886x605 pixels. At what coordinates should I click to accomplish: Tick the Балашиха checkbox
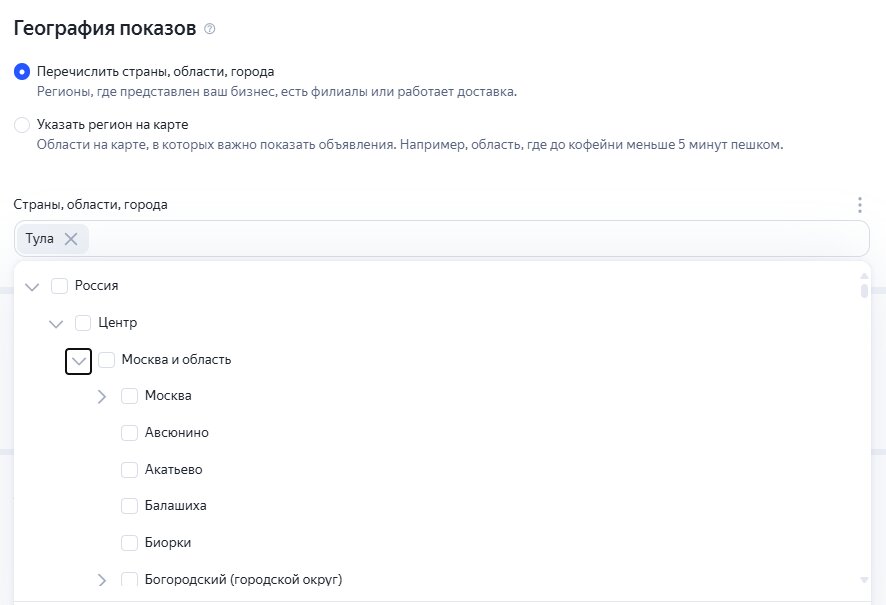pyautogui.click(x=129, y=506)
